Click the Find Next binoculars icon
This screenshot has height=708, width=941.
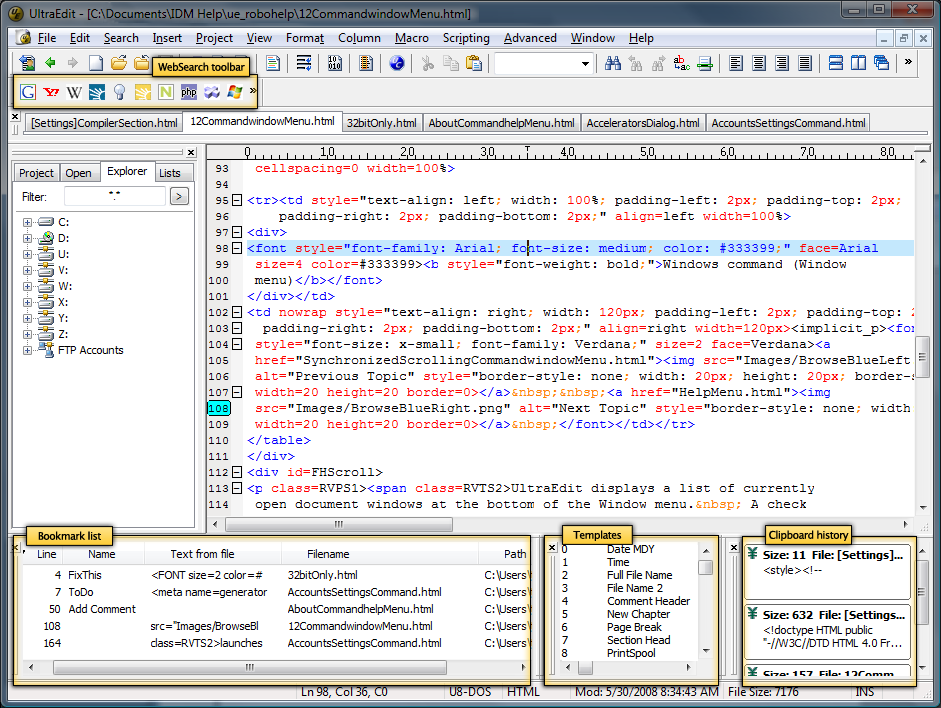(658, 63)
